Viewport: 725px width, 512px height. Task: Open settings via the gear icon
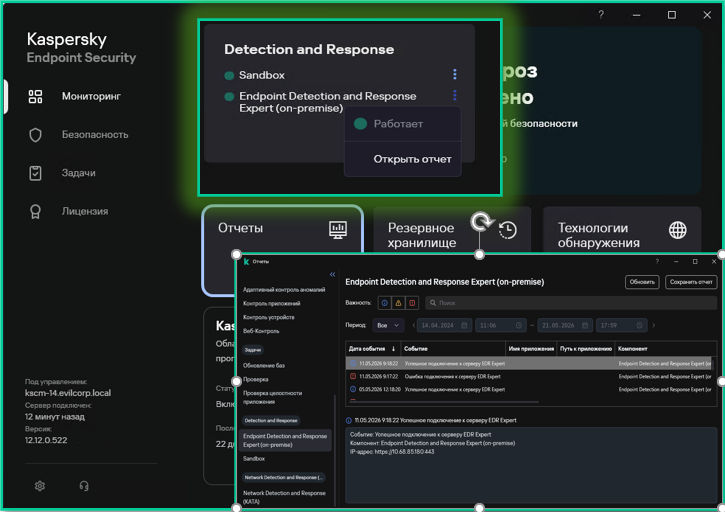pos(40,486)
